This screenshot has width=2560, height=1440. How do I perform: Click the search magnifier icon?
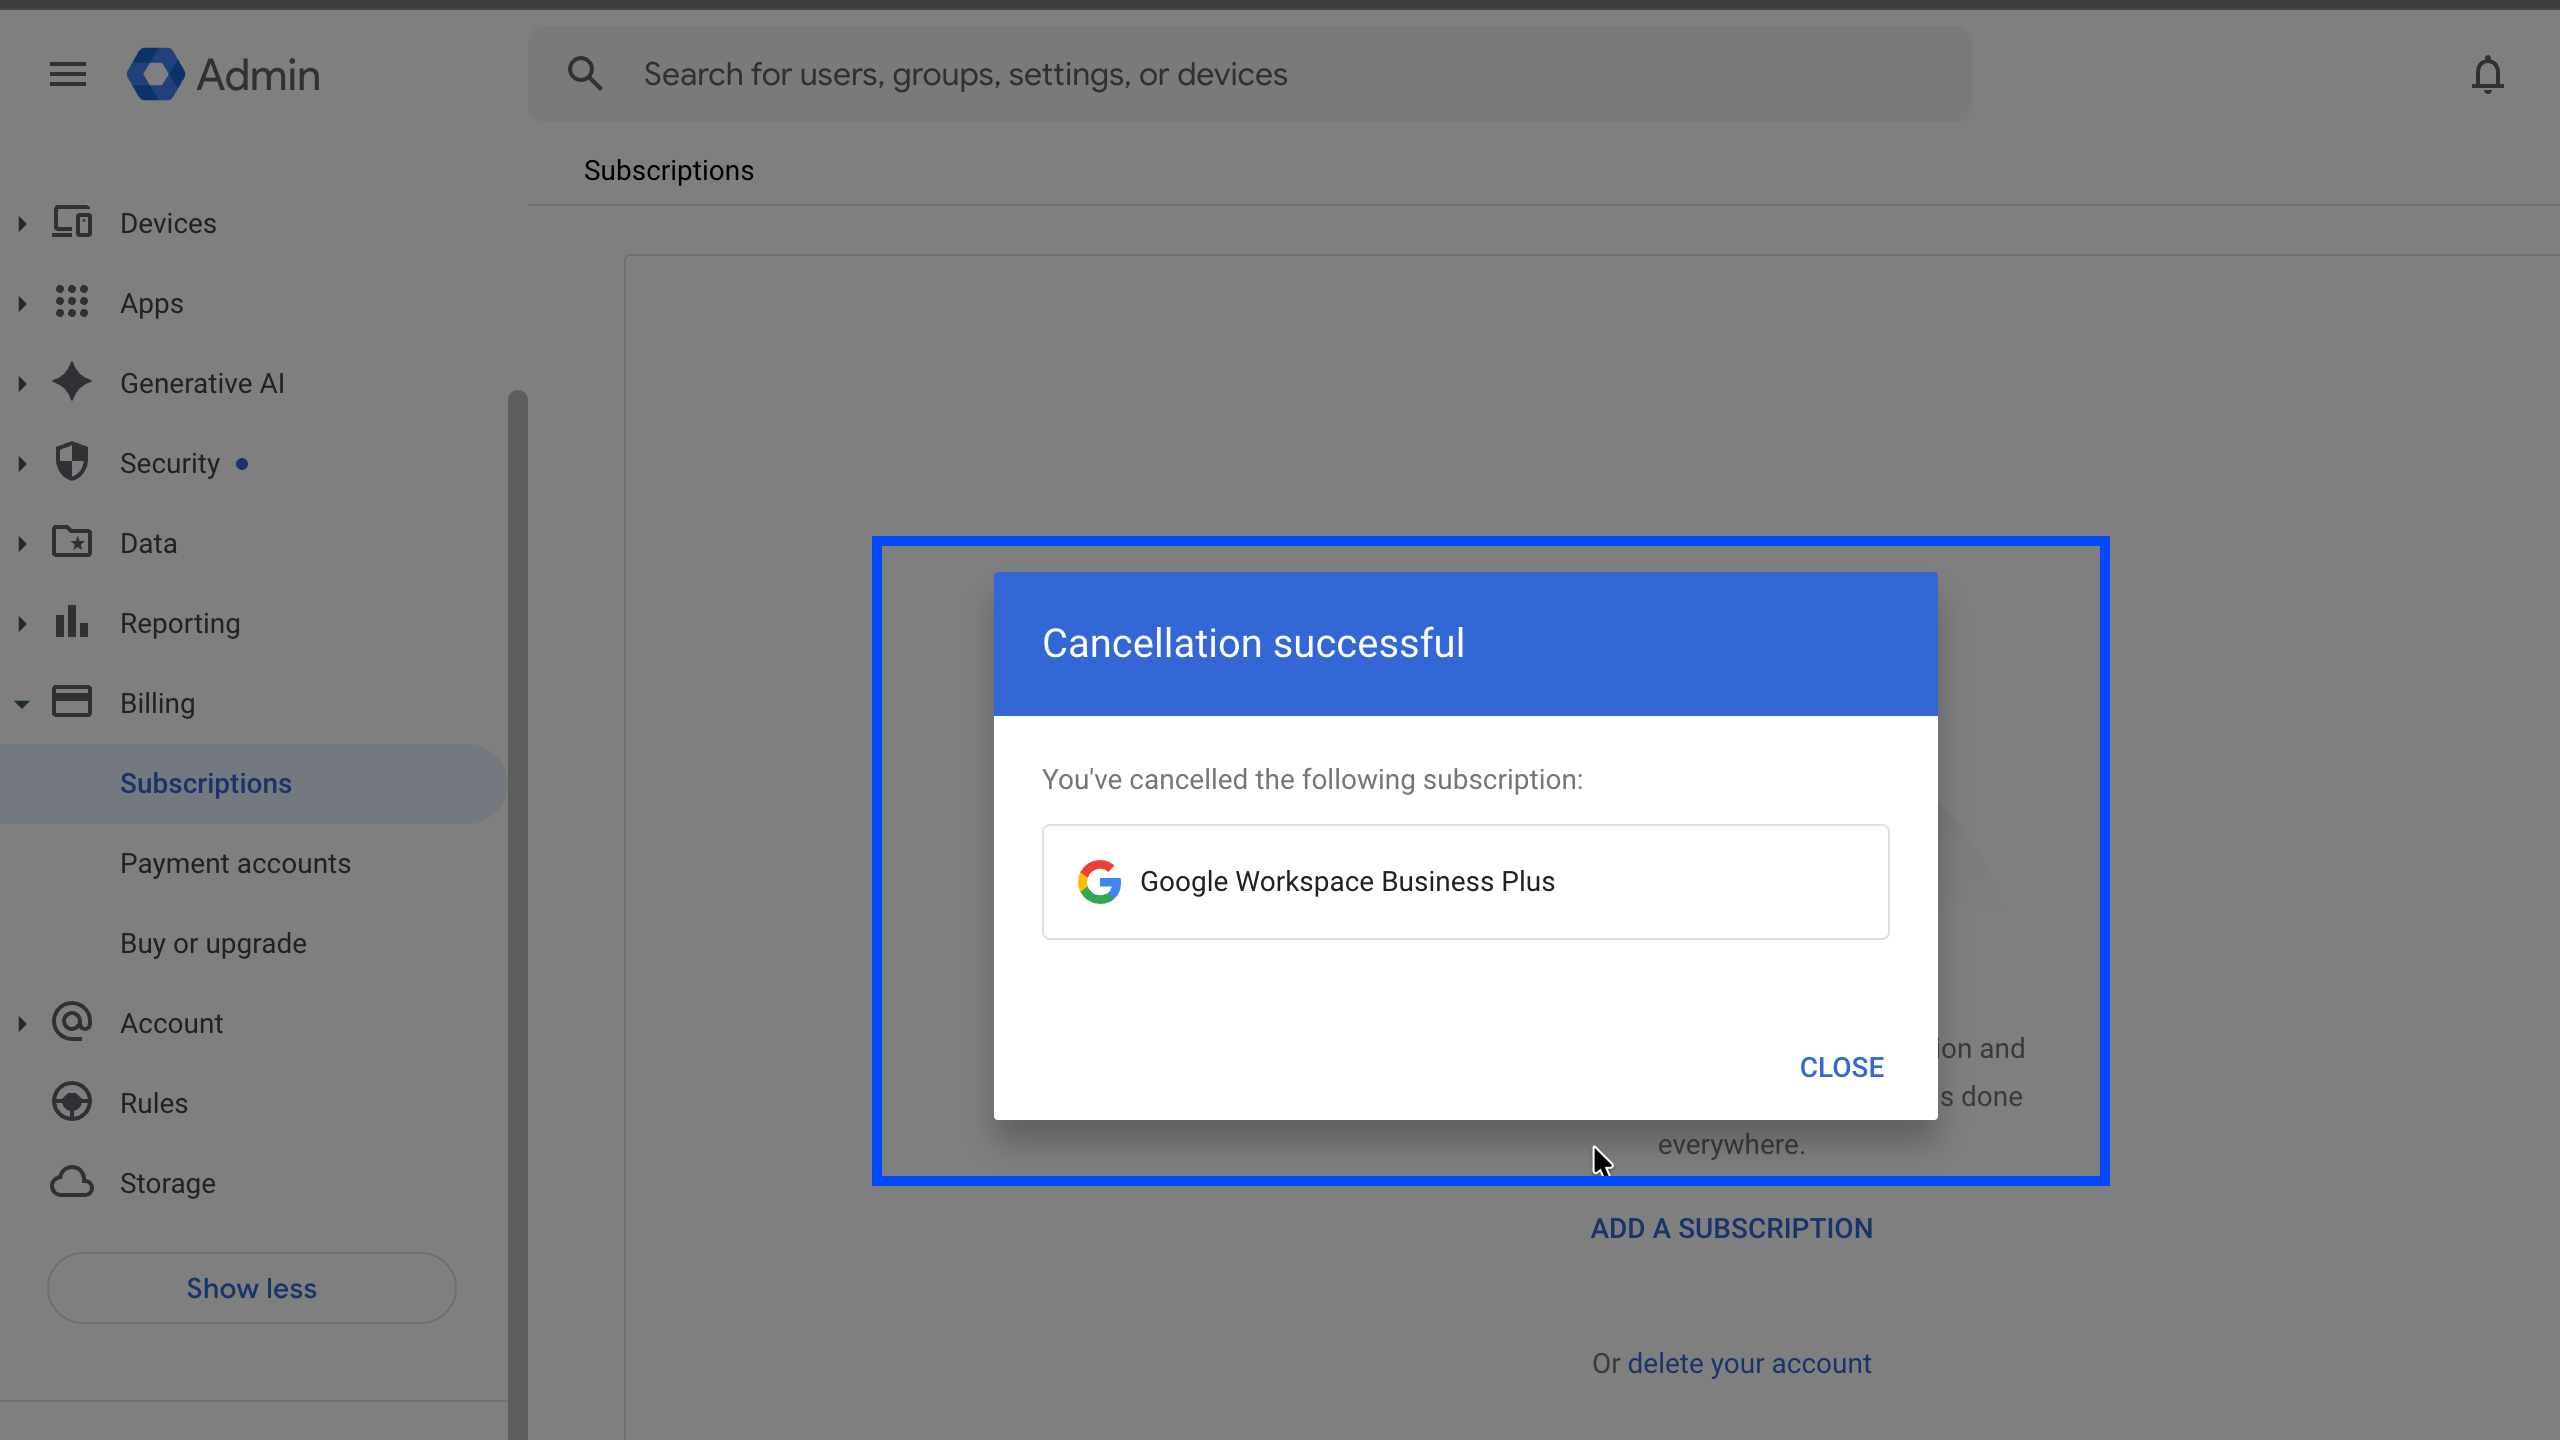(585, 74)
